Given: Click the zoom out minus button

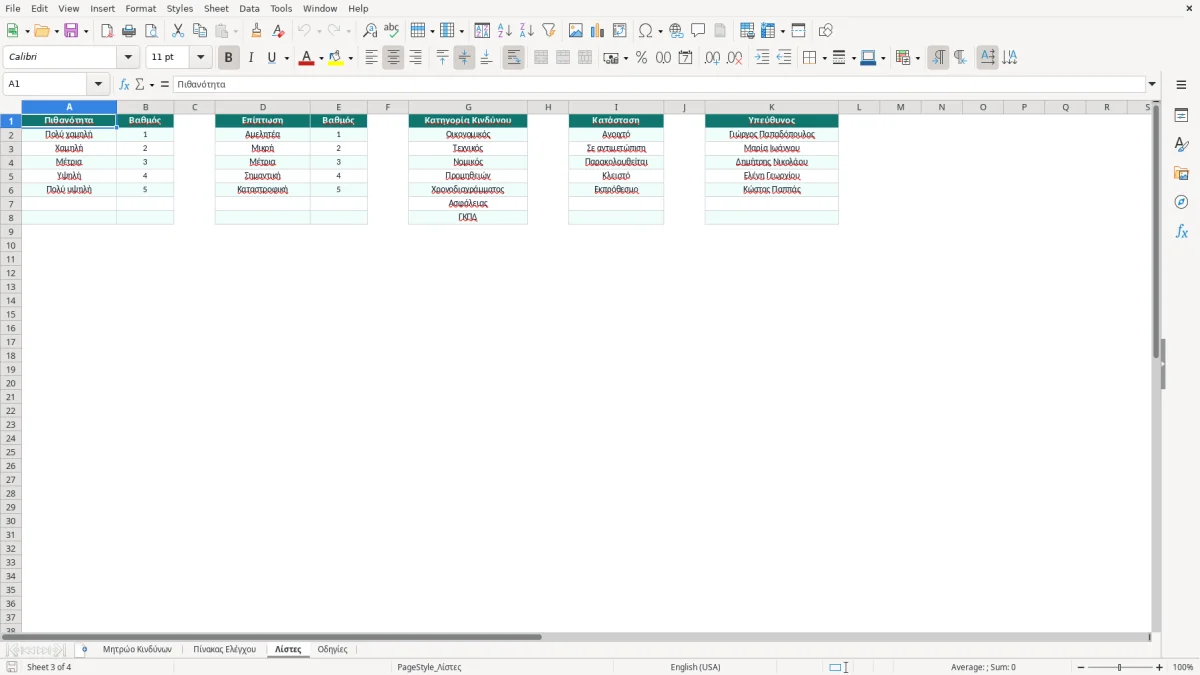Looking at the screenshot, I should tap(1081, 667).
